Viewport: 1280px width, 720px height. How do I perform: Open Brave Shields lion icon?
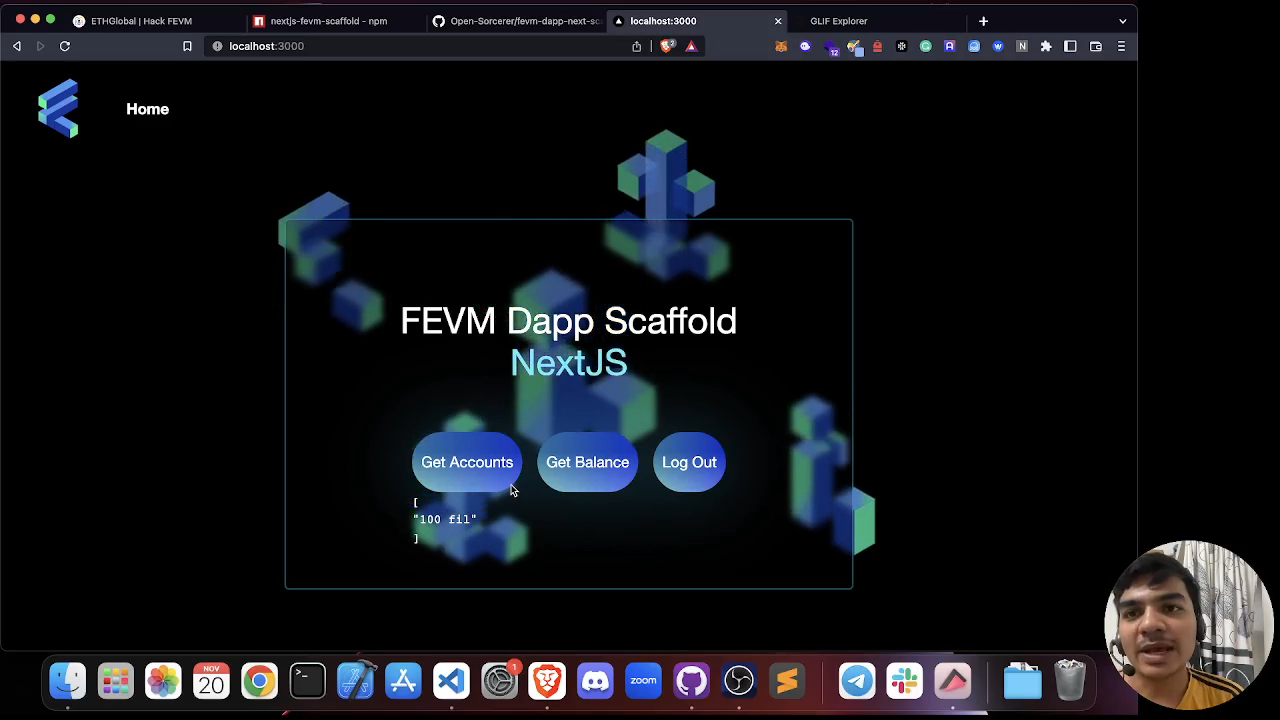pos(667,46)
